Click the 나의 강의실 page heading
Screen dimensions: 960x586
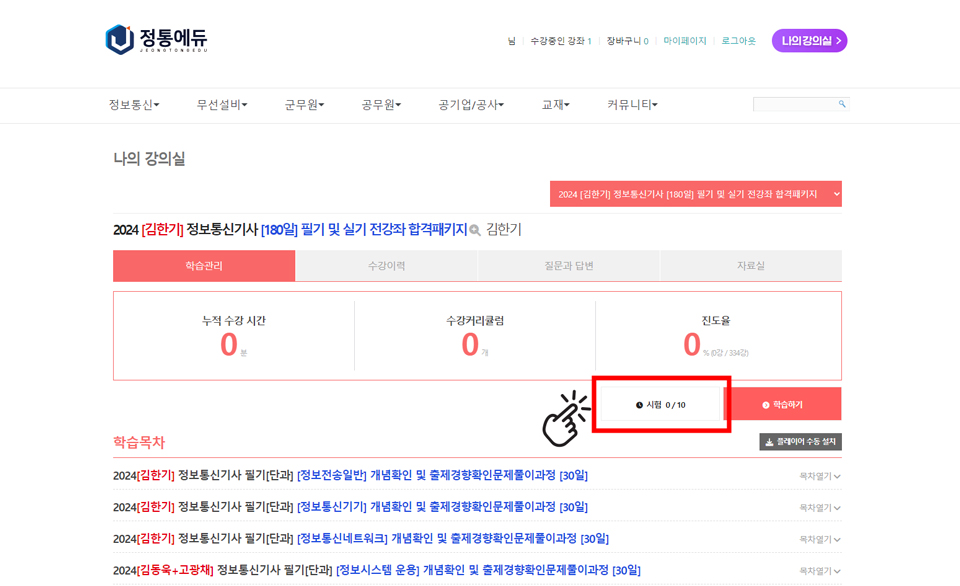coord(149,159)
